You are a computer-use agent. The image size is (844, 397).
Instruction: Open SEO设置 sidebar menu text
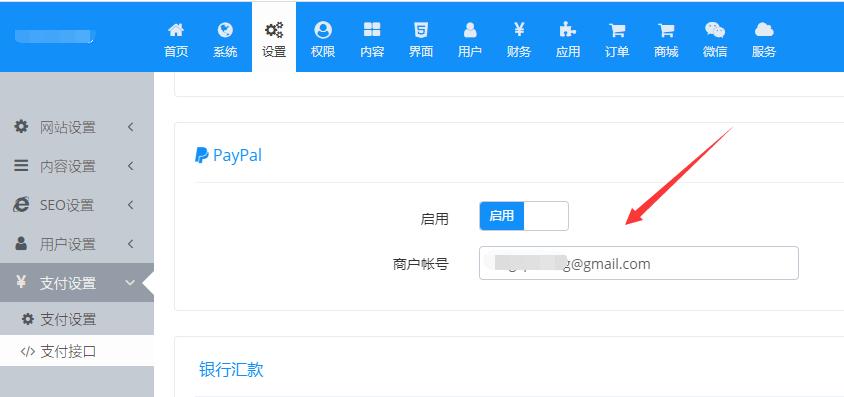(x=67, y=205)
